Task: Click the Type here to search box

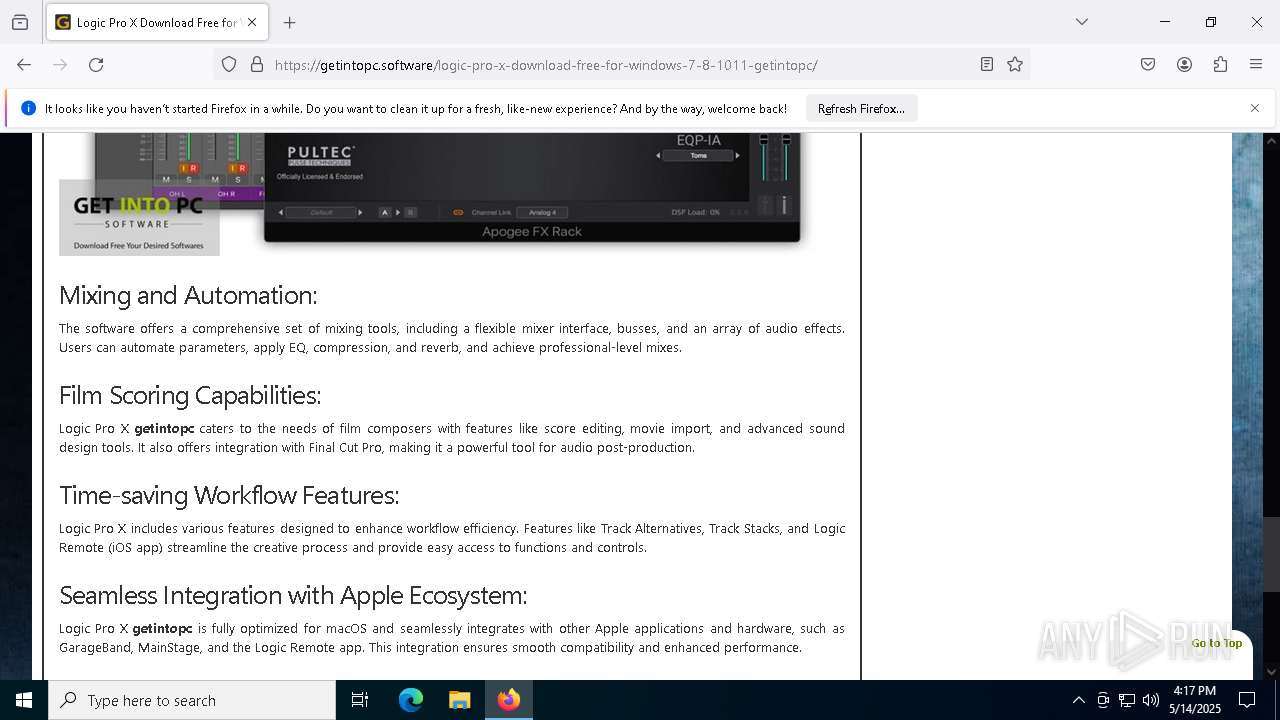Action: click(x=192, y=700)
